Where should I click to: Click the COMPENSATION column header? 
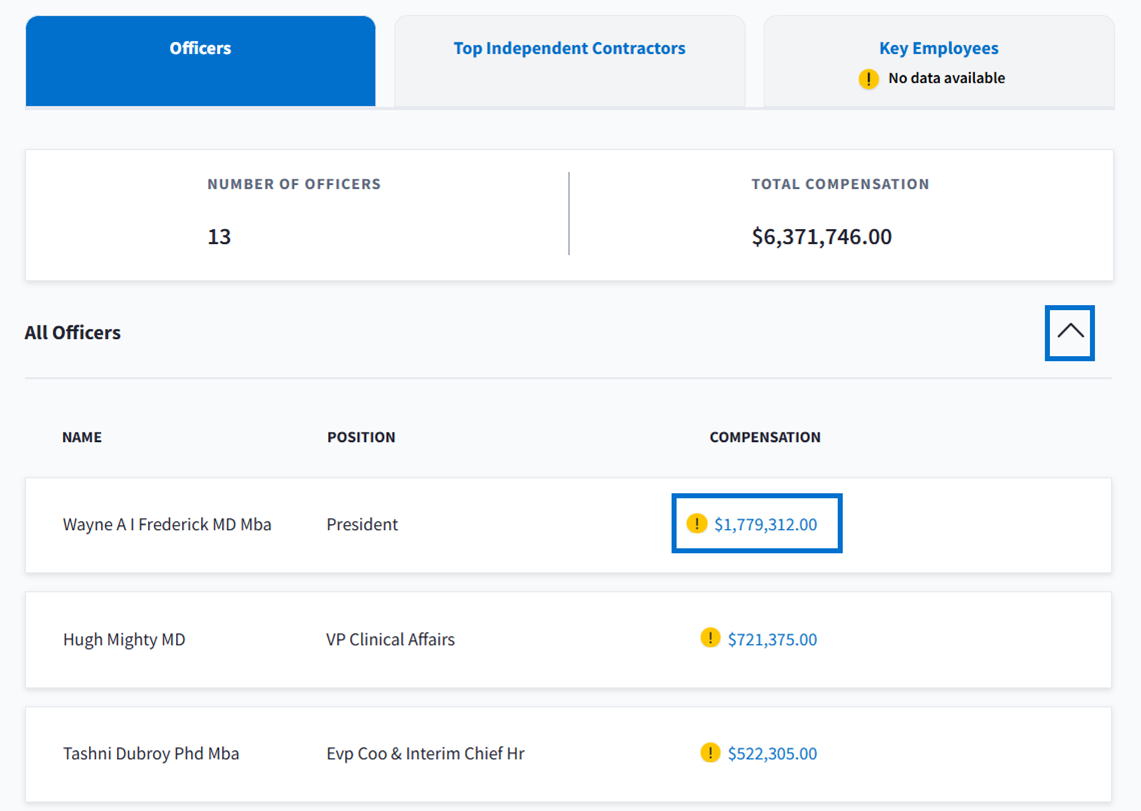[x=765, y=437]
